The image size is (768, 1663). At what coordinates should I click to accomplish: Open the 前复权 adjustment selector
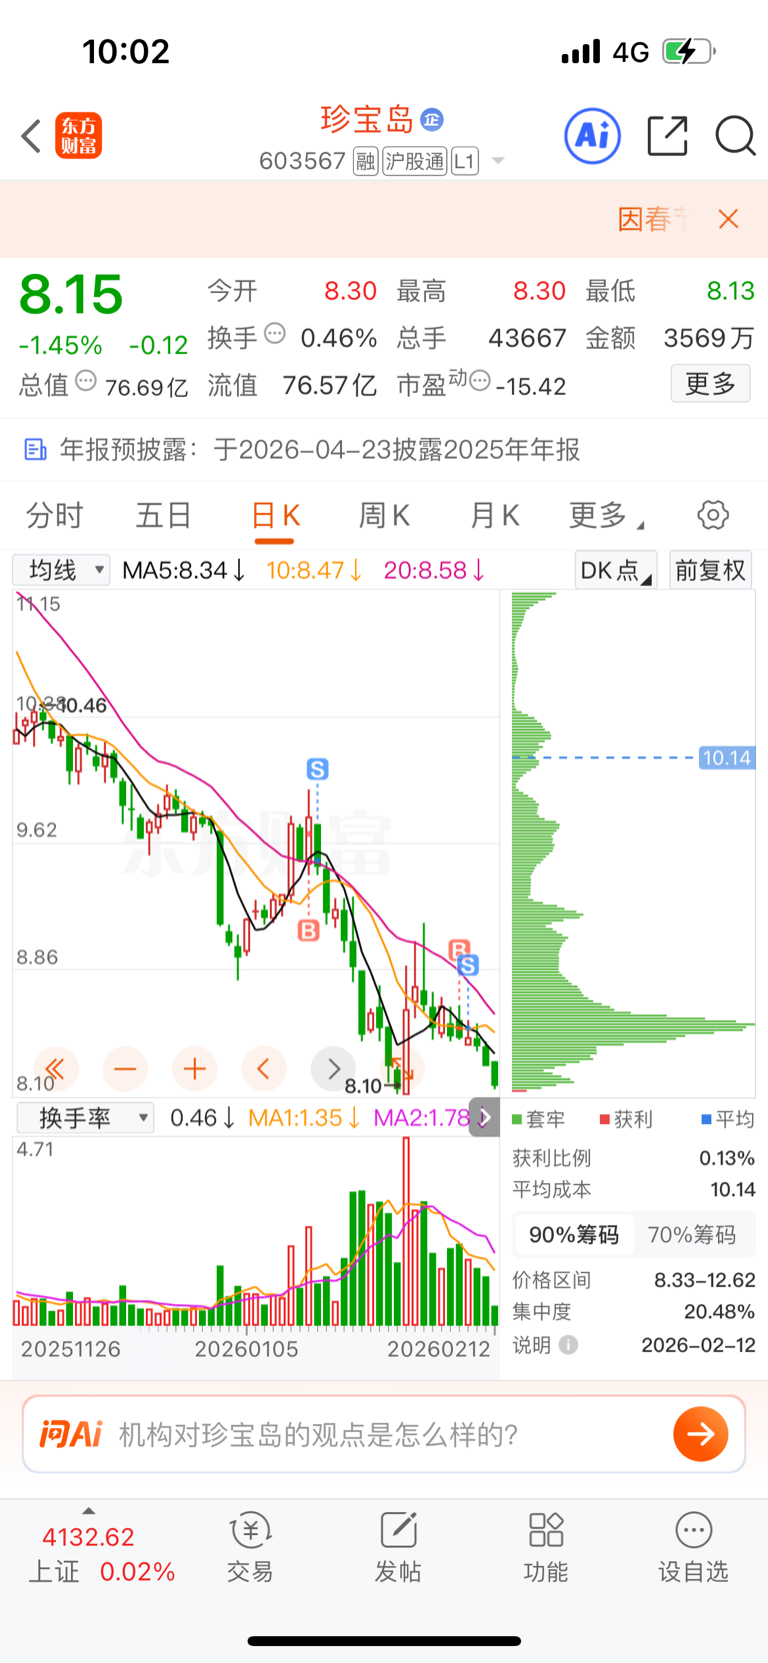pyautogui.click(x=710, y=570)
